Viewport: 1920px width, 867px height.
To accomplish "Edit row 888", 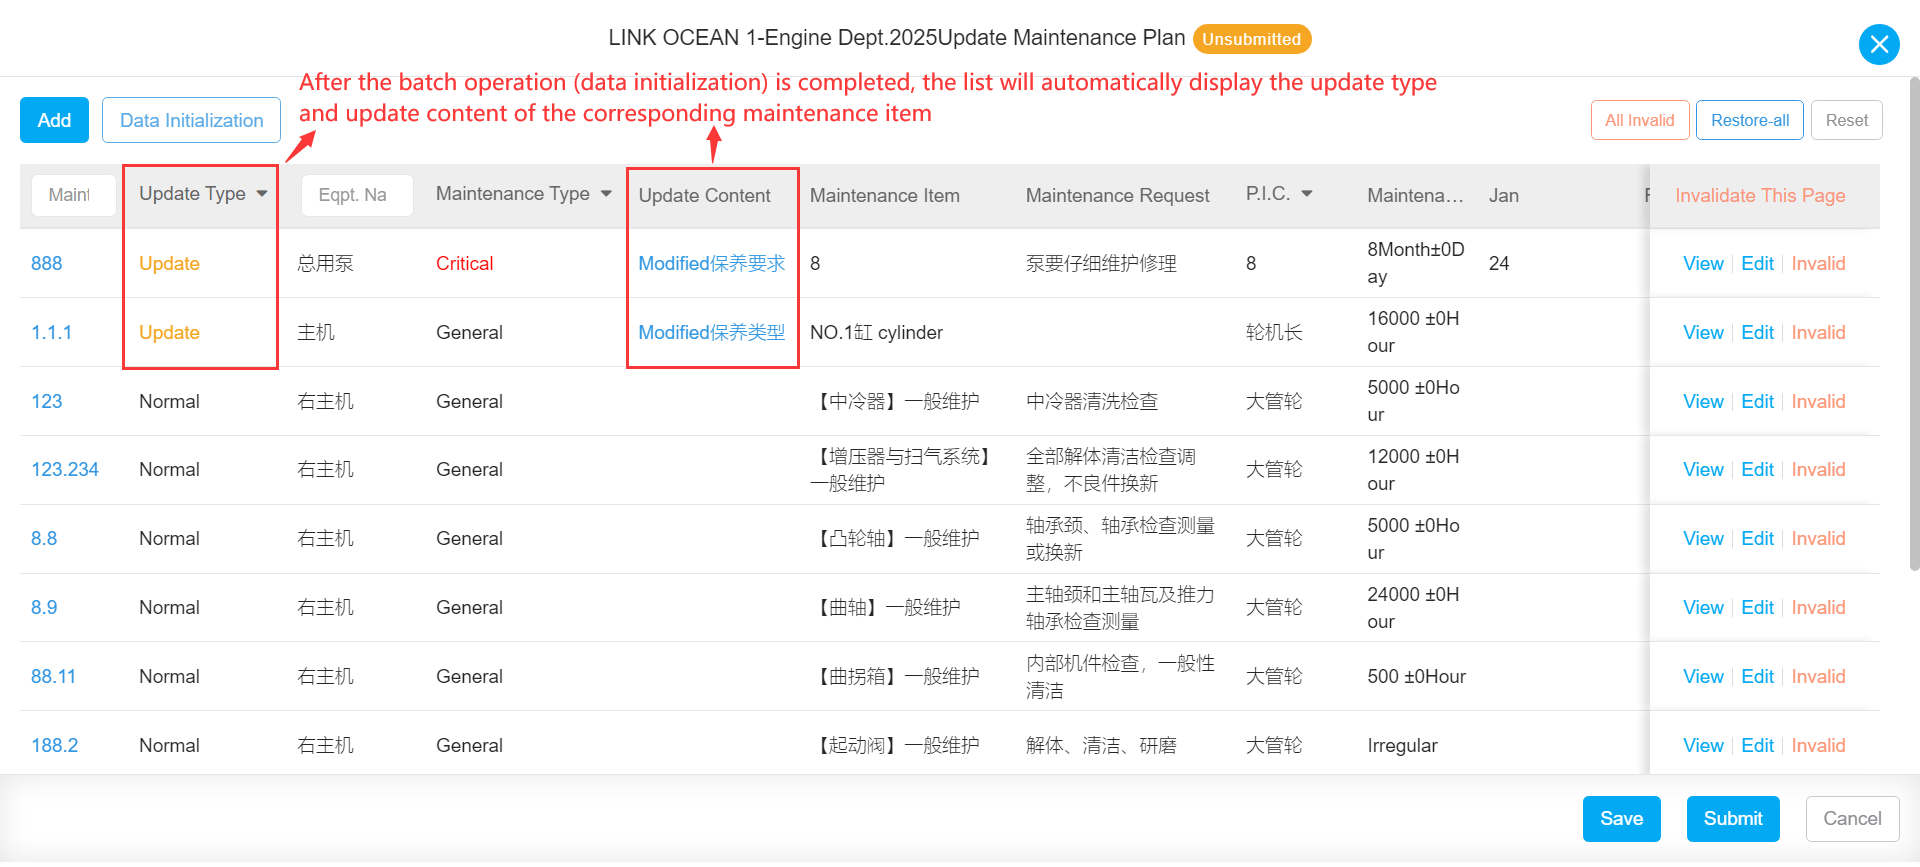I will tap(1757, 264).
